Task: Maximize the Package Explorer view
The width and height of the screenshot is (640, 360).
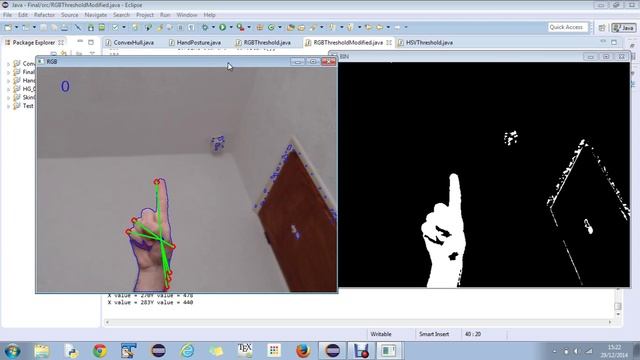Action: pyautogui.click(x=91, y=42)
